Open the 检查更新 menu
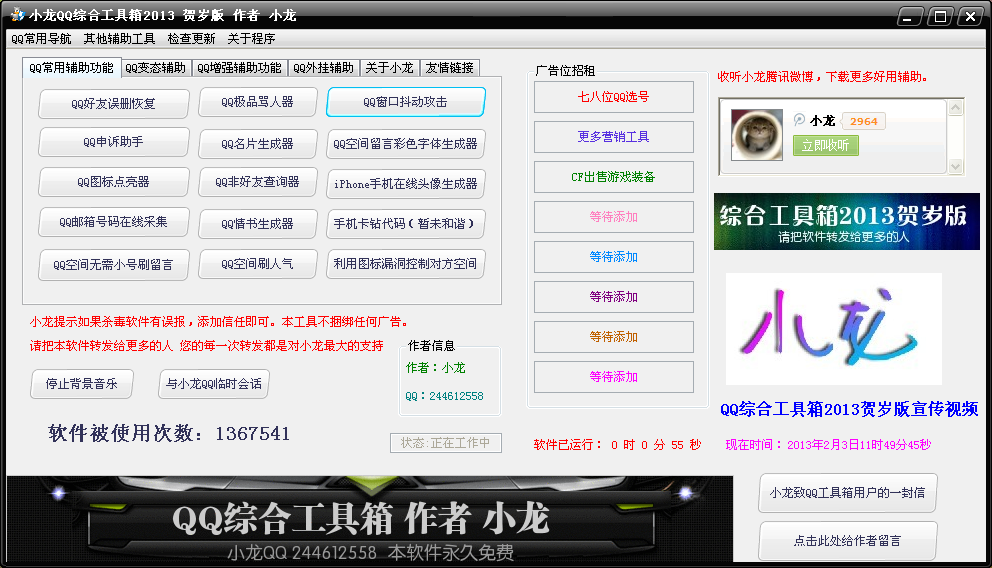 click(191, 39)
